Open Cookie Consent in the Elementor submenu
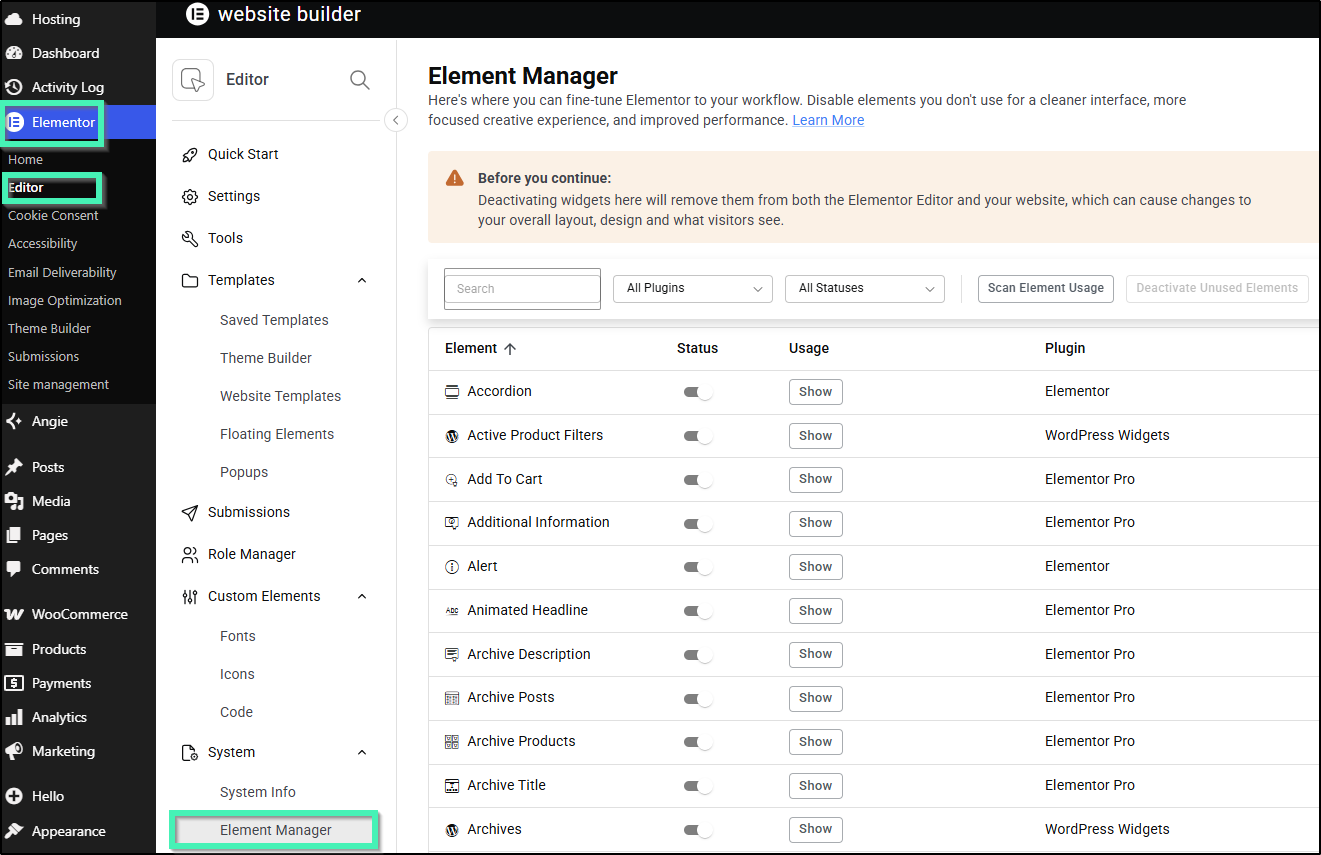 (x=53, y=216)
